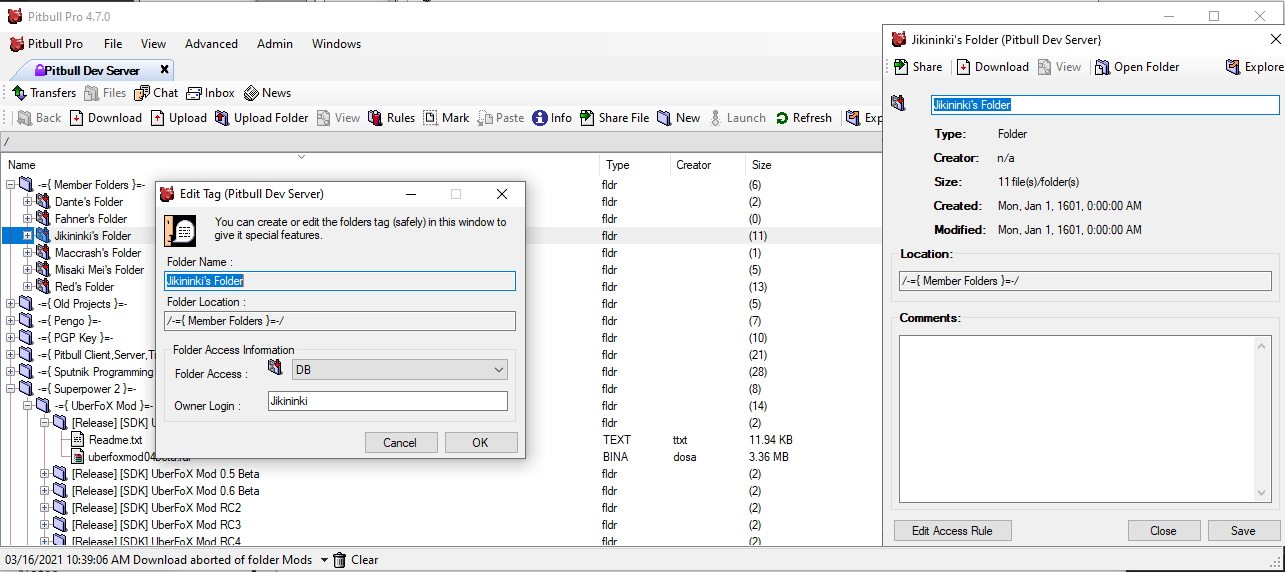Select Fahner's Folder in tree

pos(91,219)
